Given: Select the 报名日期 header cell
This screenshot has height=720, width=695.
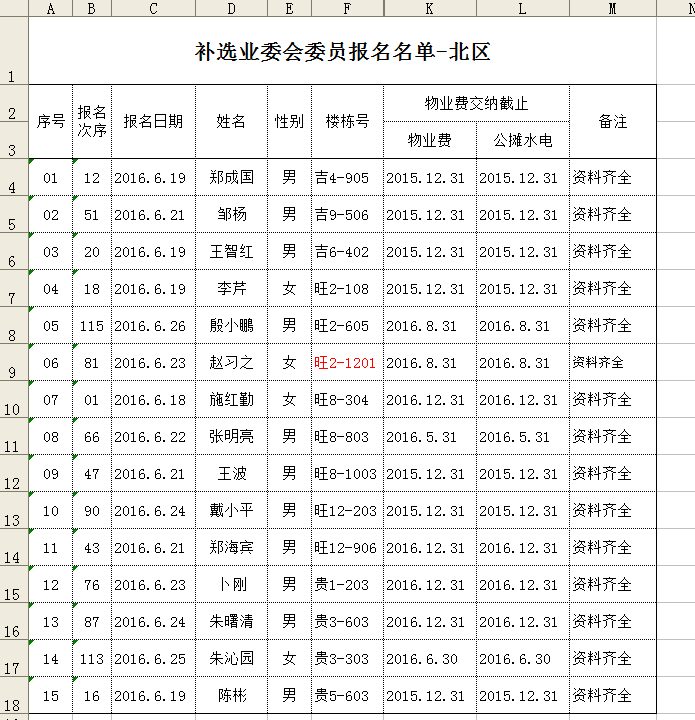Looking at the screenshot, I should click(152, 121).
